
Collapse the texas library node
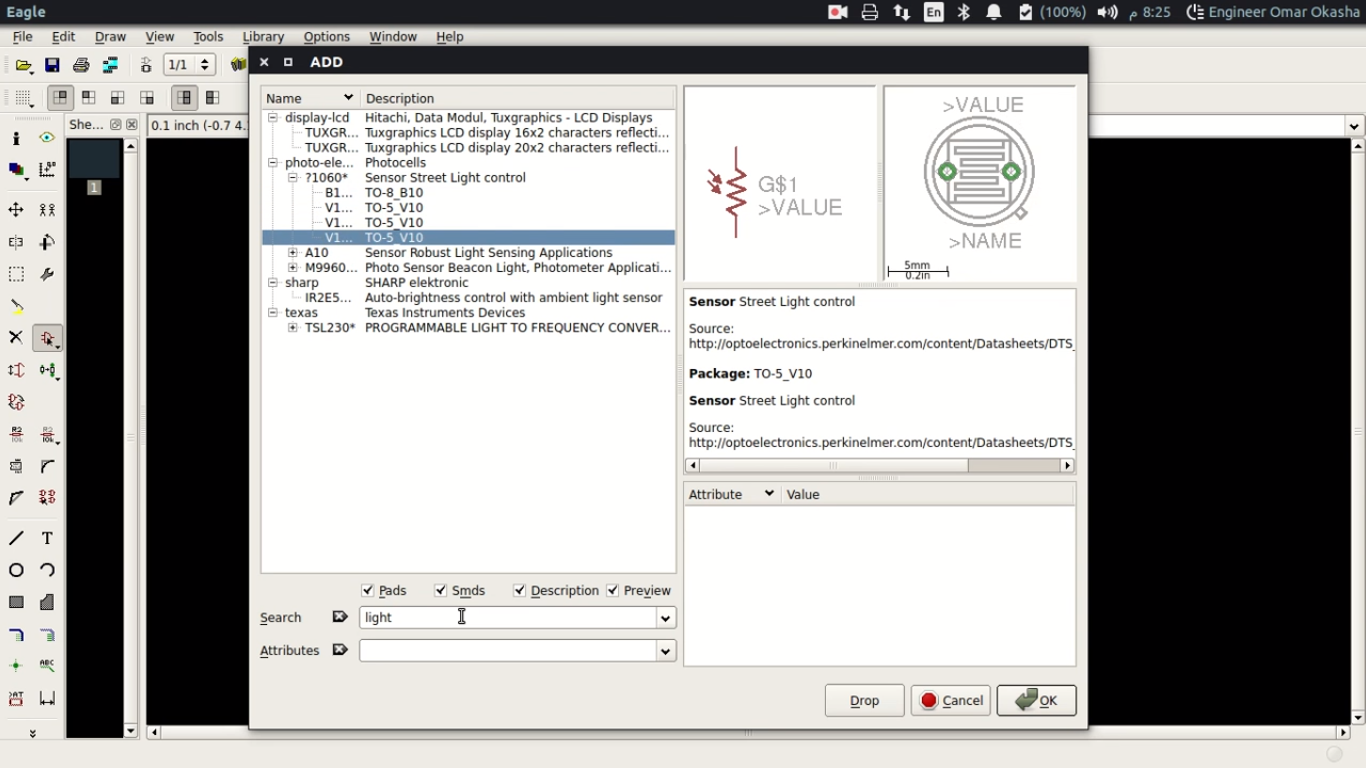click(272, 312)
